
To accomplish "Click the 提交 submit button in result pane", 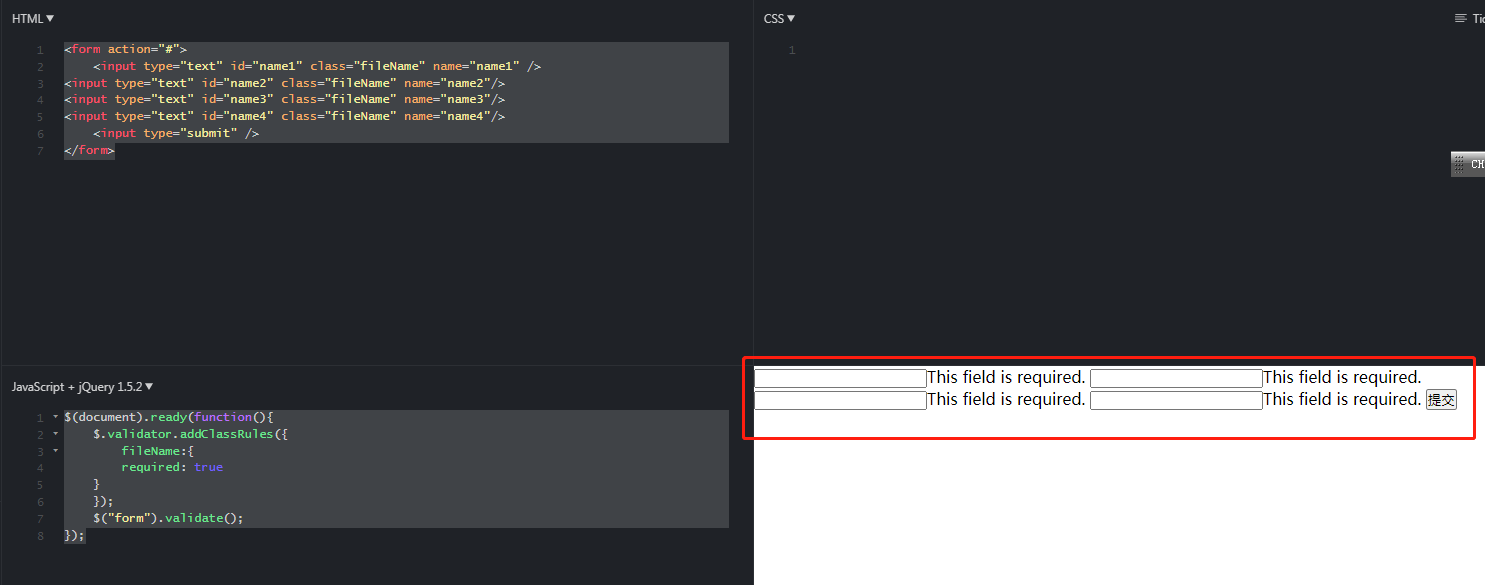I will pos(1440,399).
